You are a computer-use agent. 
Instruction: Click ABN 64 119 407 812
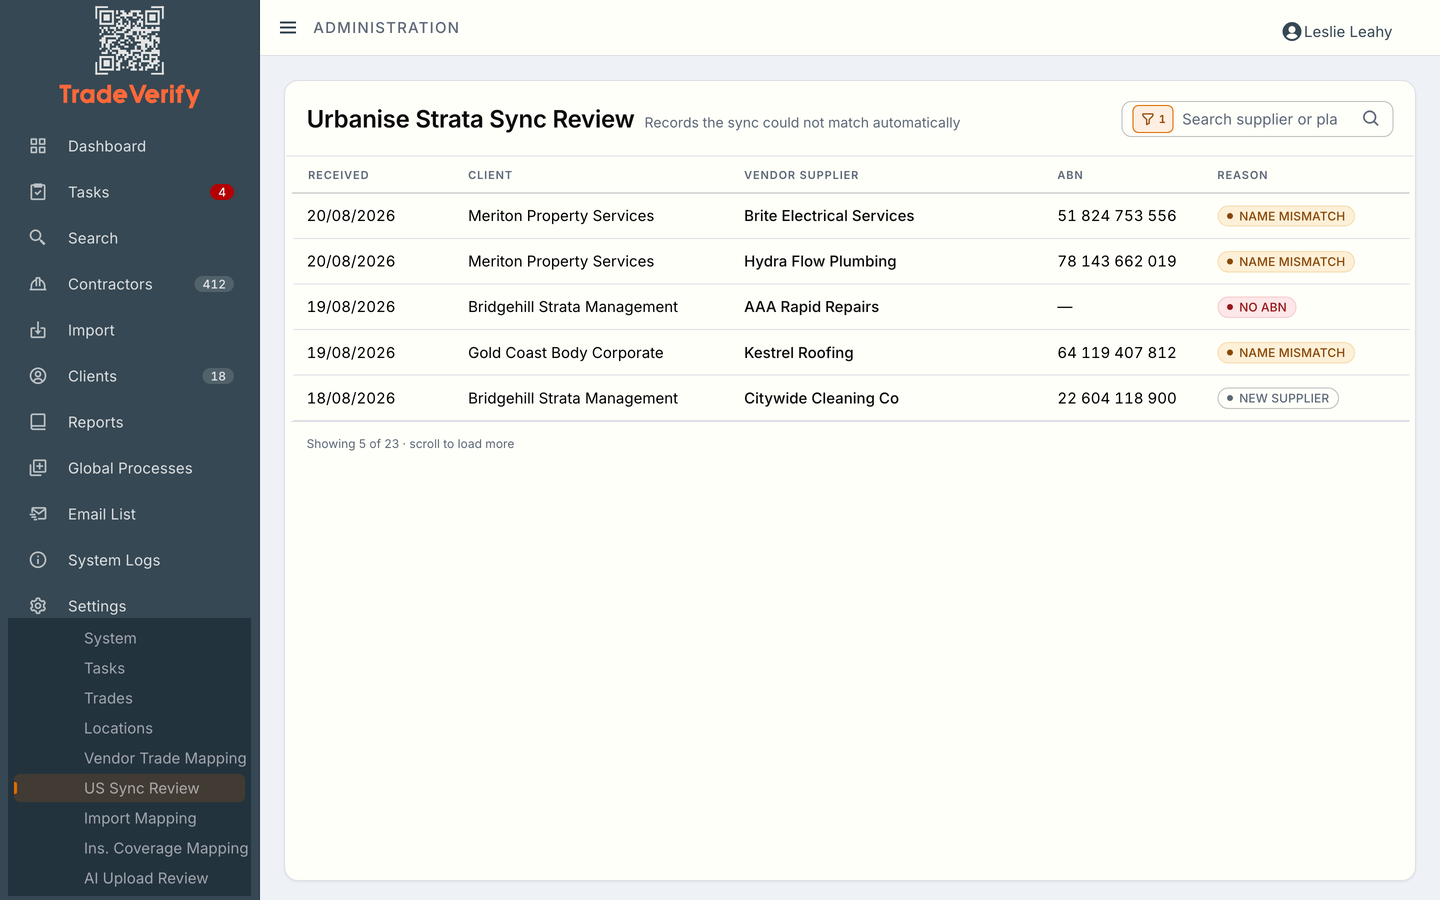coord(1117,352)
